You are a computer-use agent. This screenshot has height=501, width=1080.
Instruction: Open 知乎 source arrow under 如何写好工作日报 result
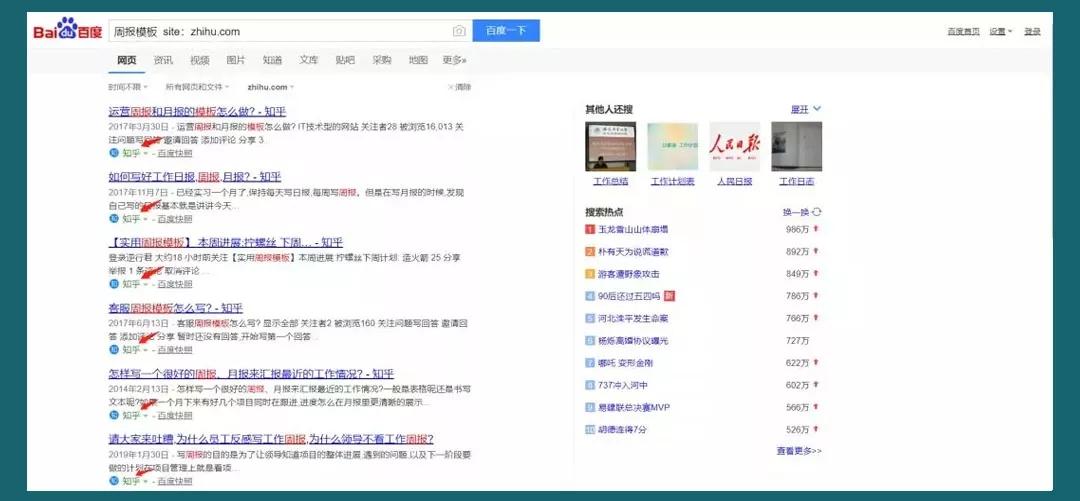145,219
